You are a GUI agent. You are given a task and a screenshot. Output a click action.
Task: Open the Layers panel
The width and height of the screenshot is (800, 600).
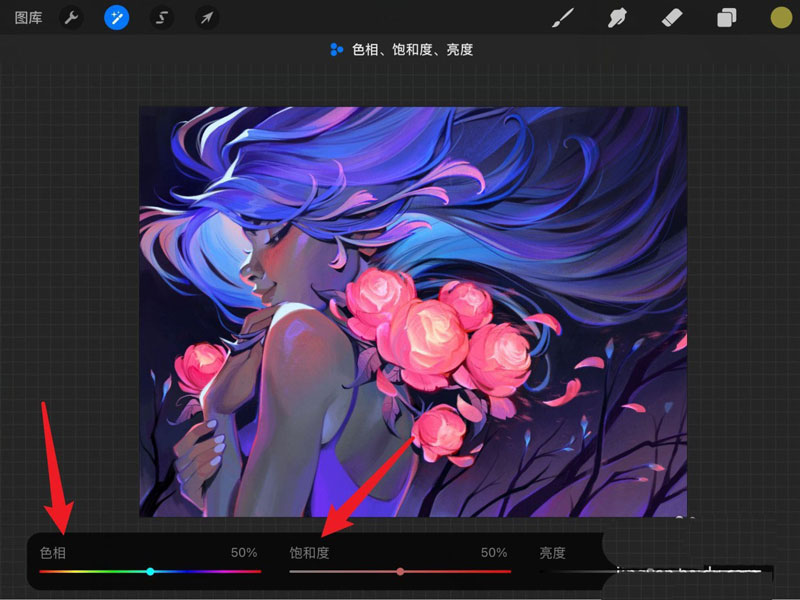coord(726,17)
